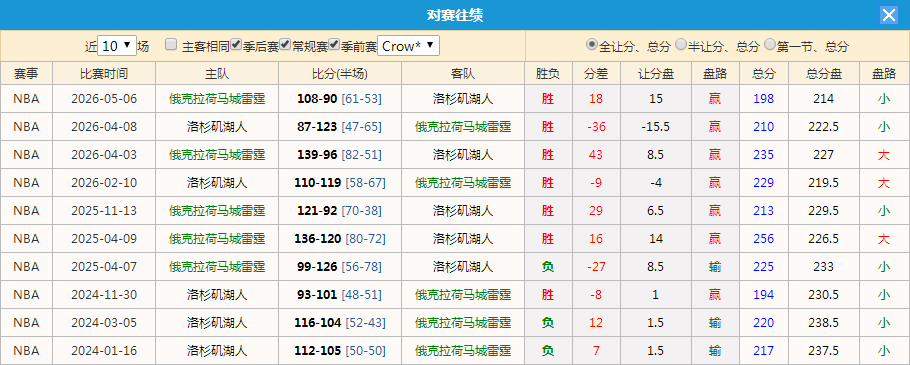Uncheck the 季前赛 checkbox
Image resolution: width=910 pixels, height=365 pixels.
334,45
